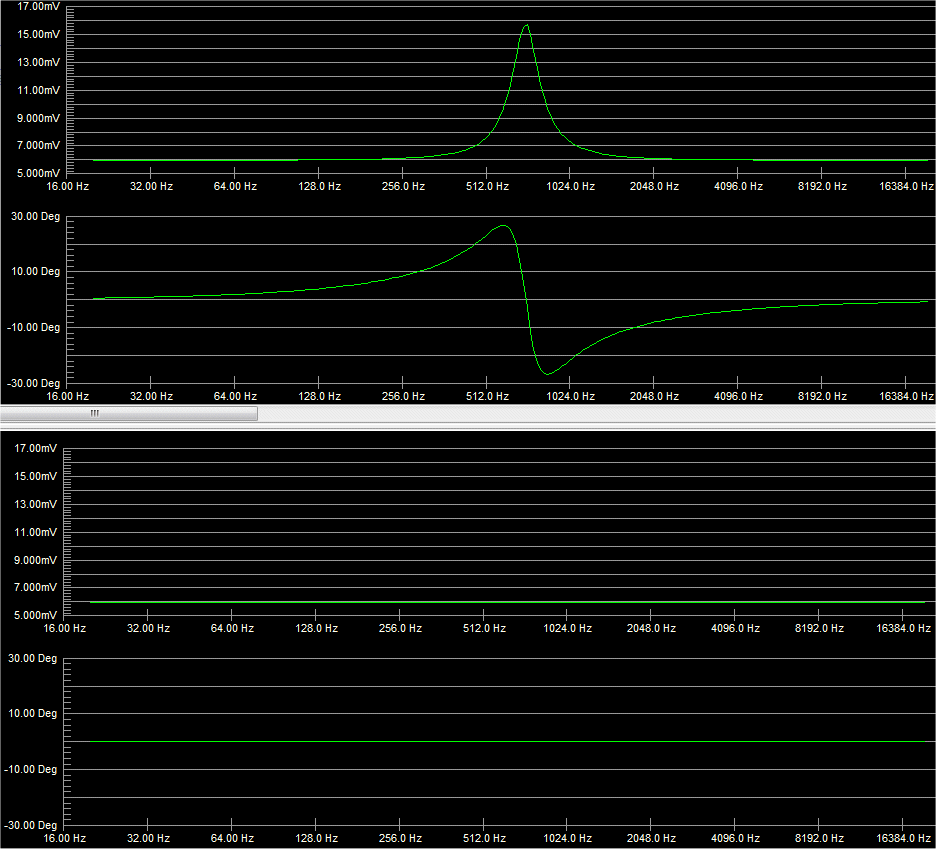The width and height of the screenshot is (936, 849).
Task: Click the flat green trace in the lower phase plot
Action: click(507, 741)
